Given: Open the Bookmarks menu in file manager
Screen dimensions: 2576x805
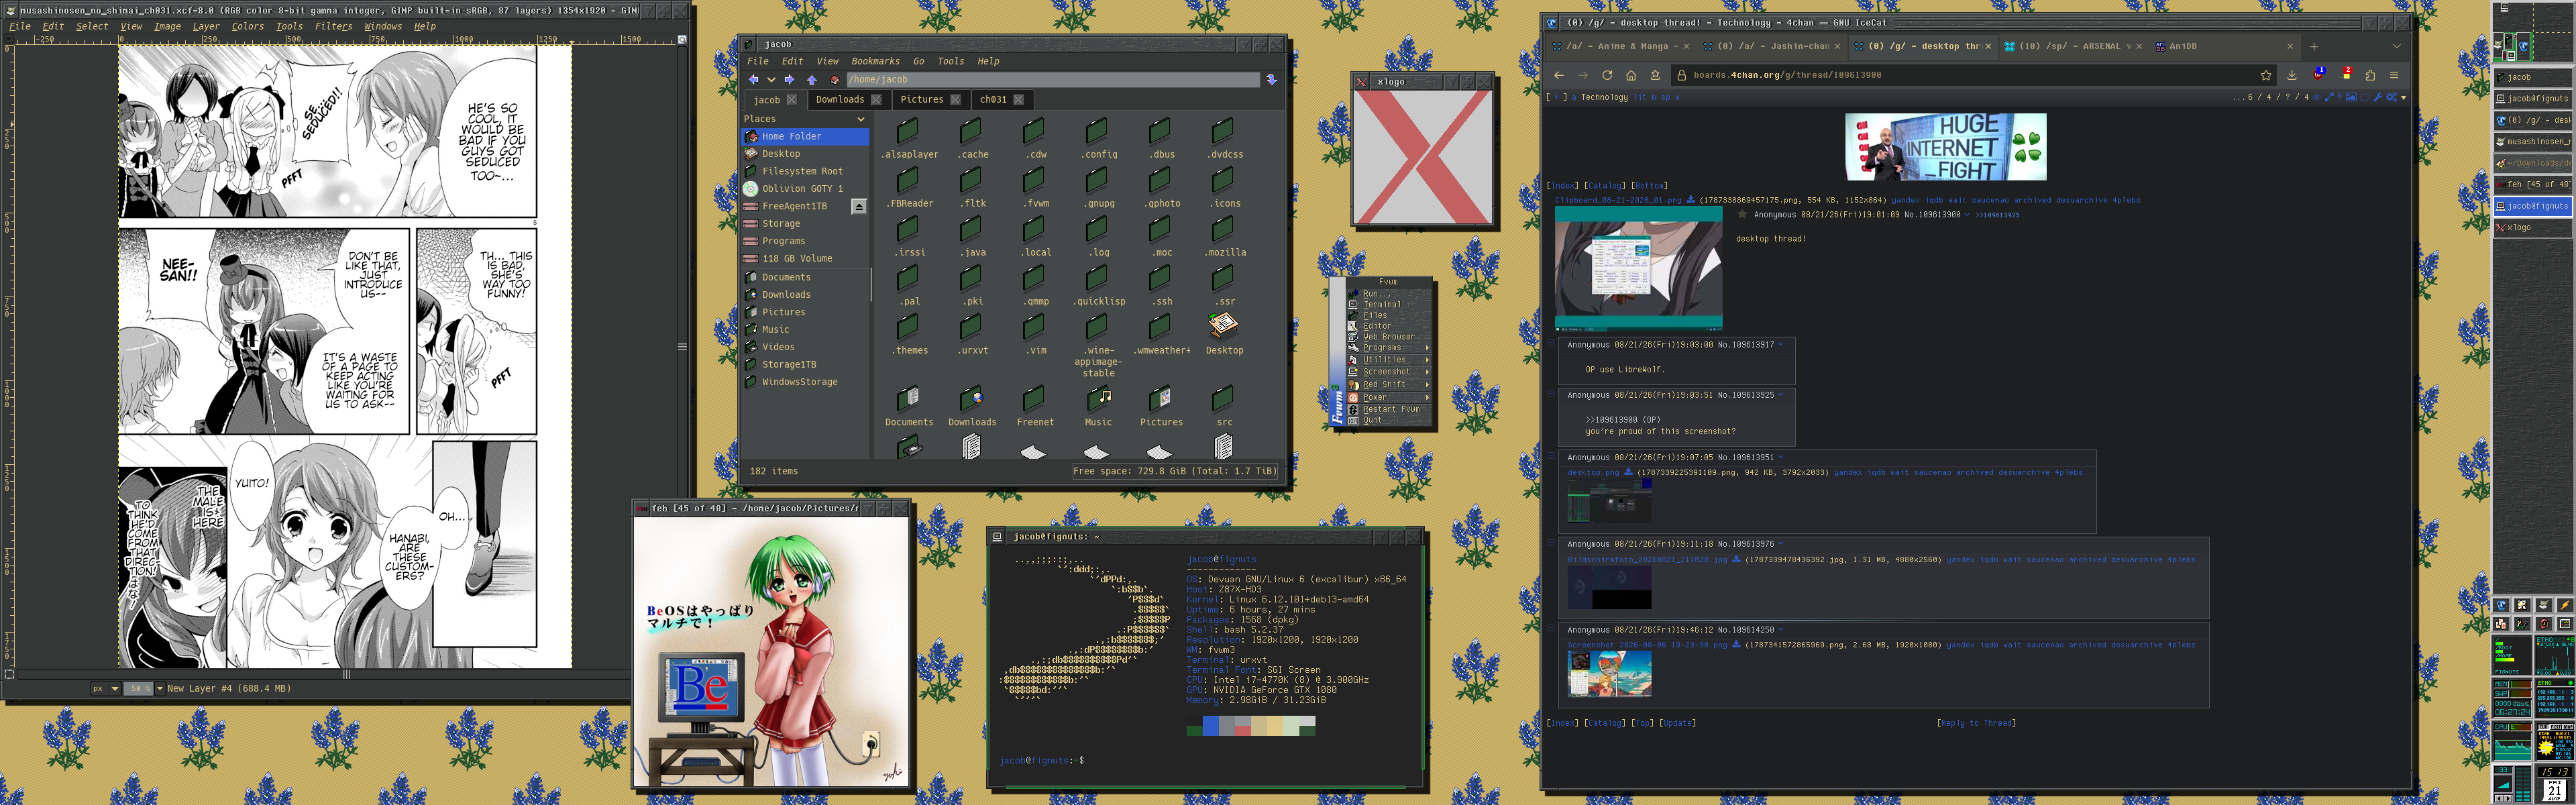Looking at the screenshot, I should 875,62.
